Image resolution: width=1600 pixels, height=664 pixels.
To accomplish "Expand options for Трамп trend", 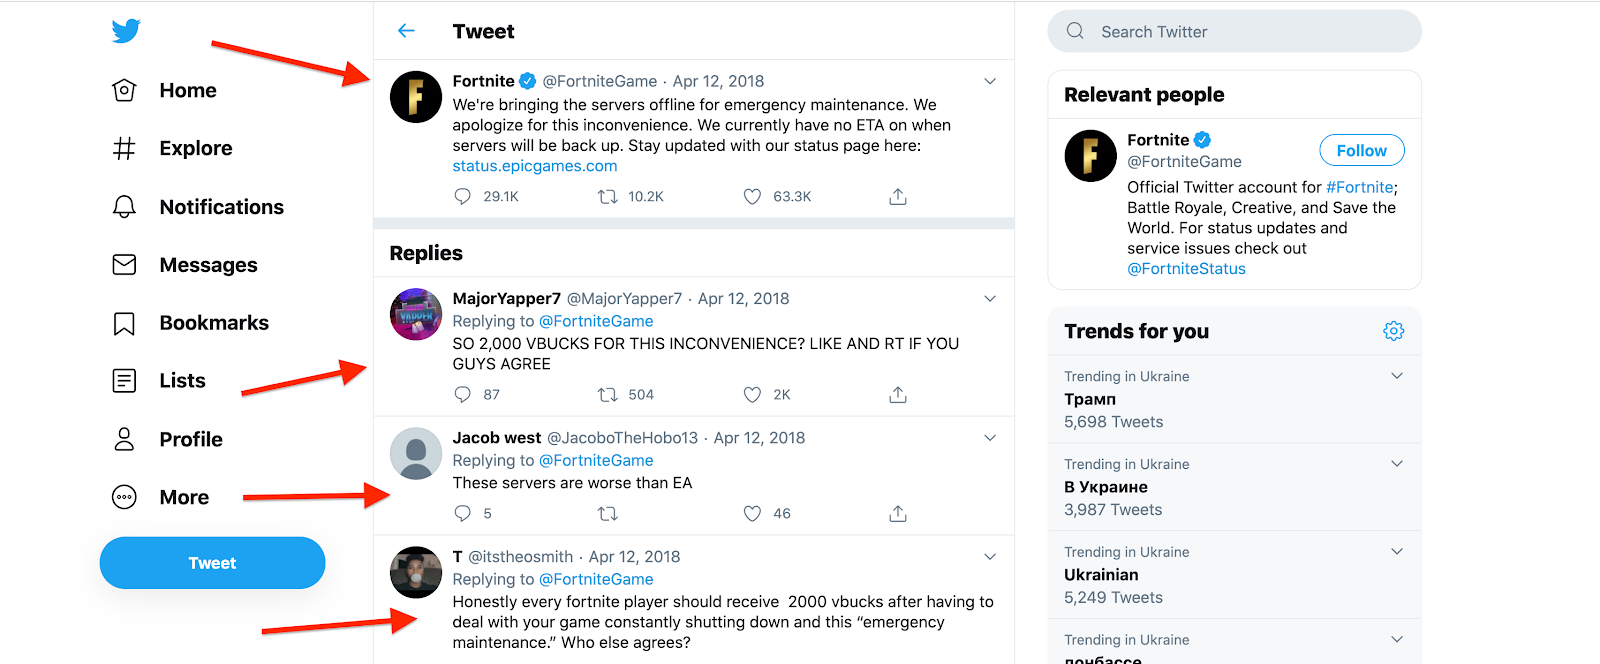I will (x=1397, y=376).
